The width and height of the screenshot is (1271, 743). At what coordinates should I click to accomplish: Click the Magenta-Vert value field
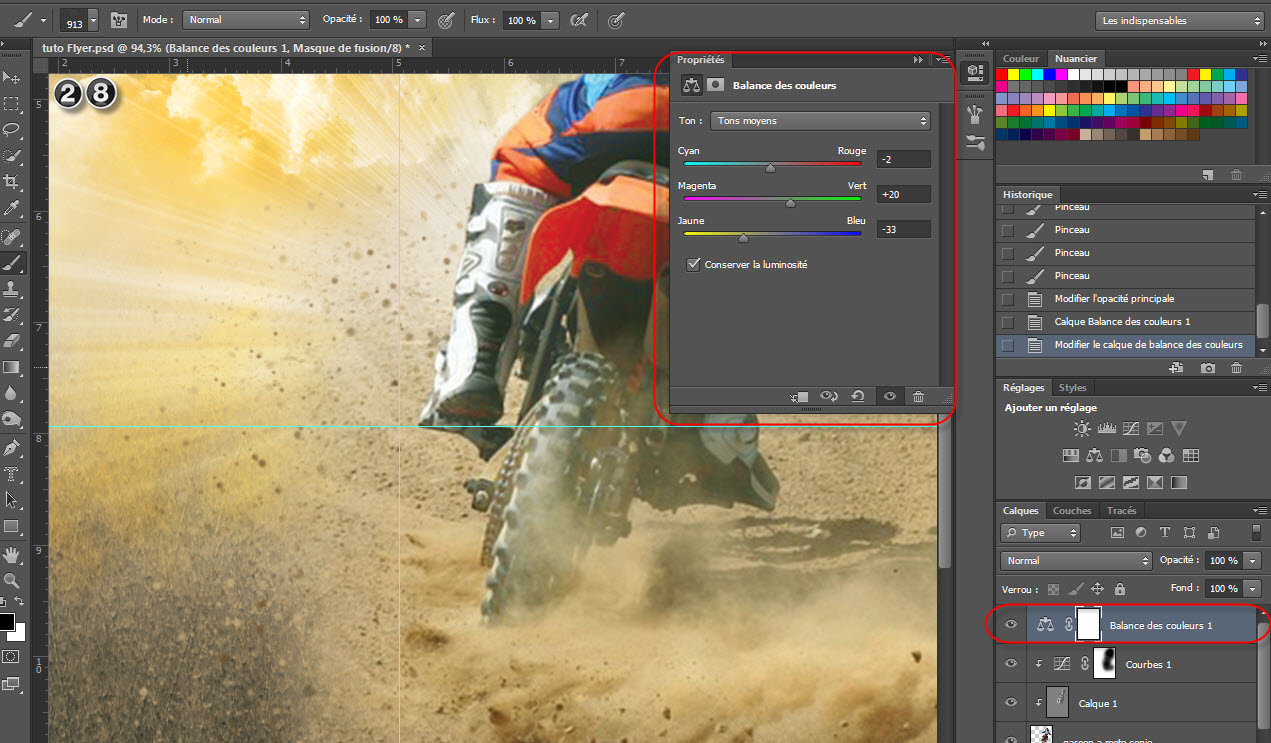[903, 195]
